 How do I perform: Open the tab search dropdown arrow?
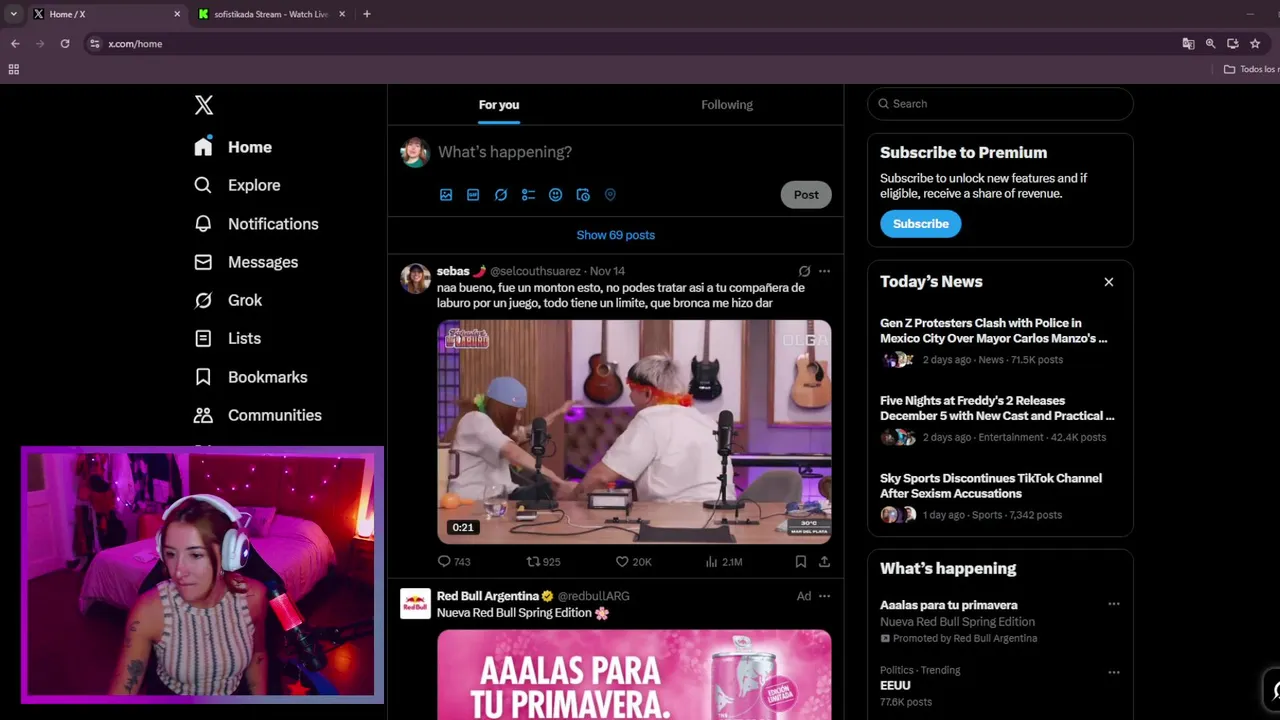(x=13, y=14)
